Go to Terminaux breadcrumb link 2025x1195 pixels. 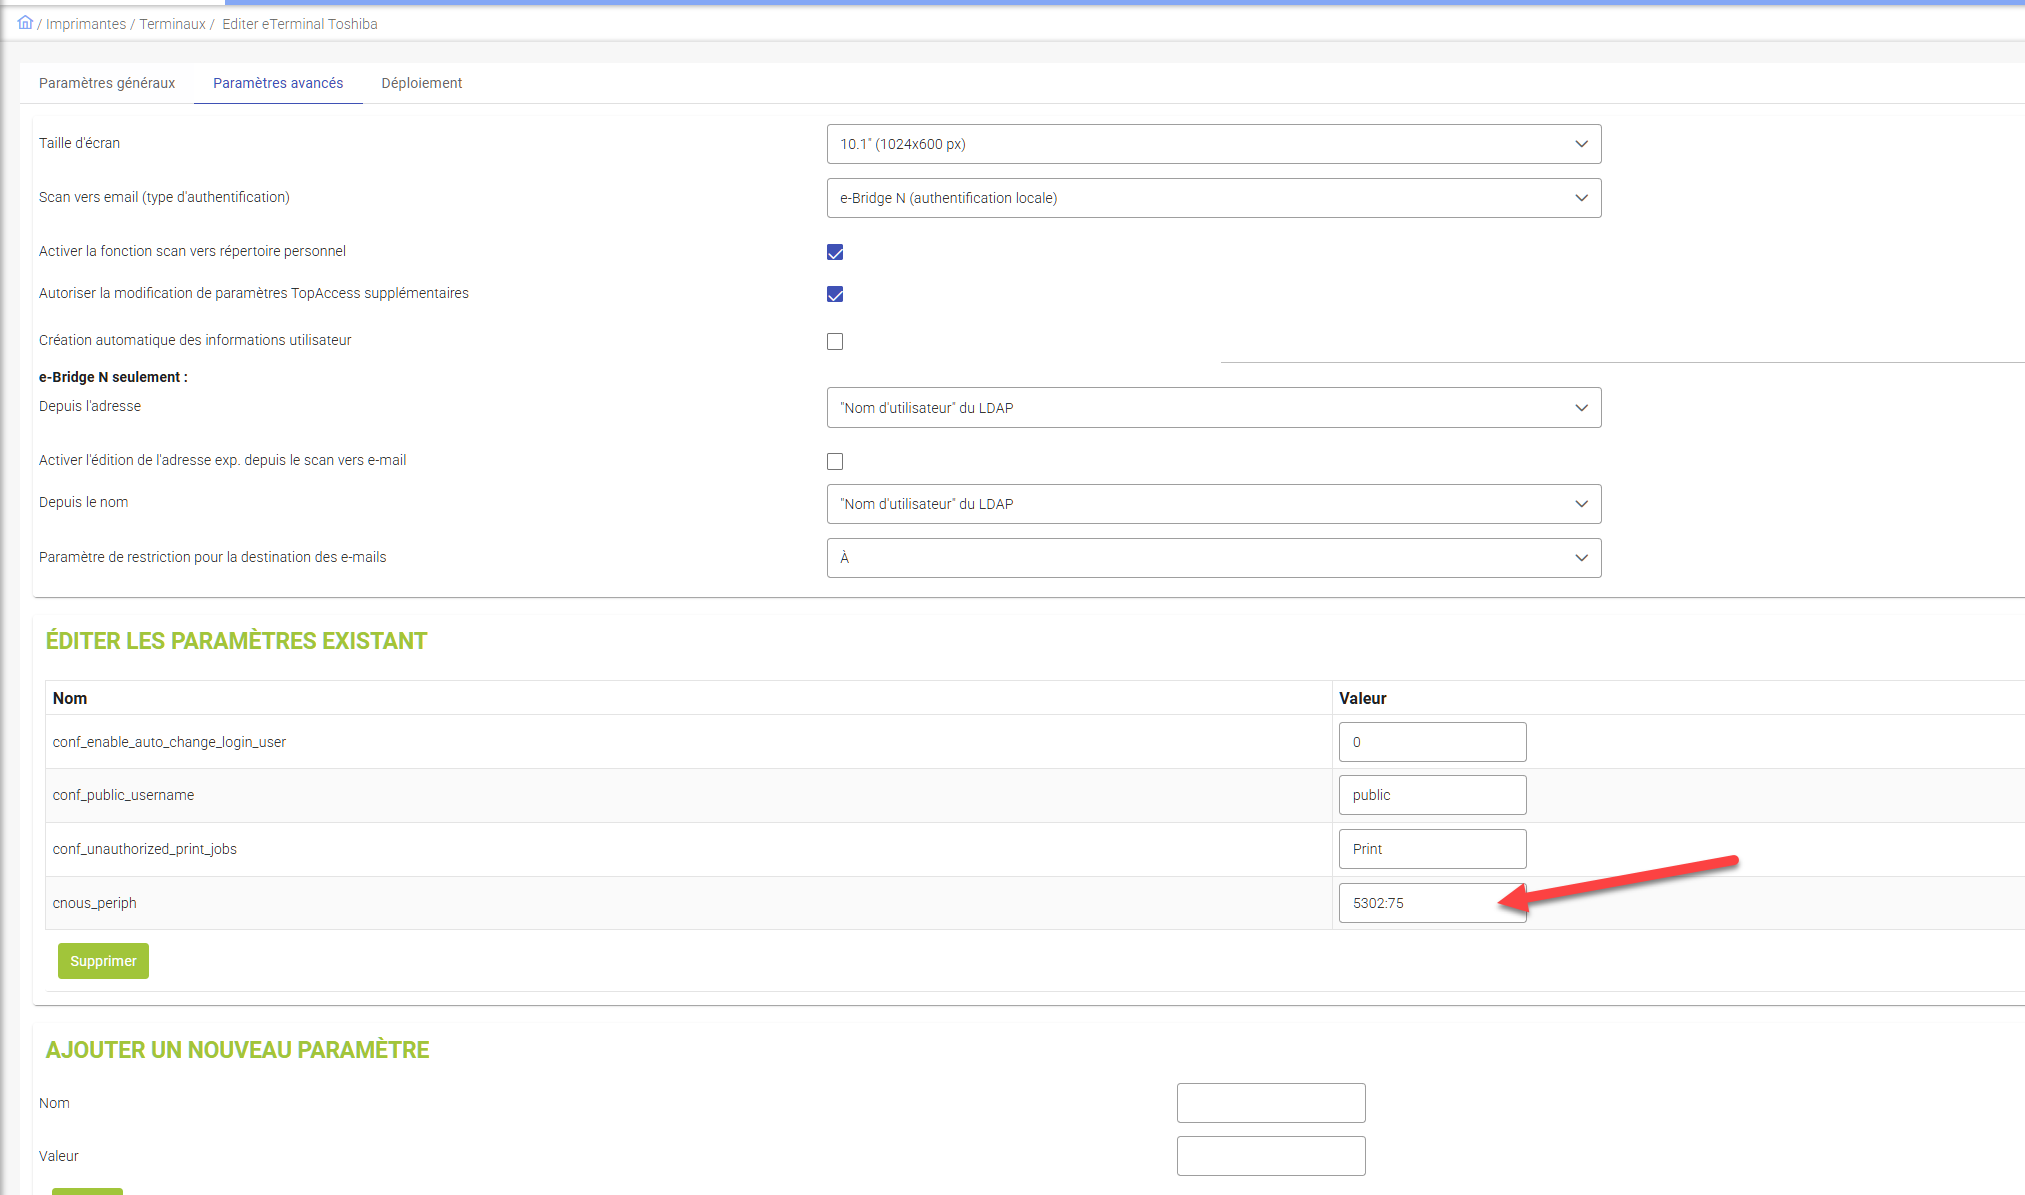pos(172,24)
